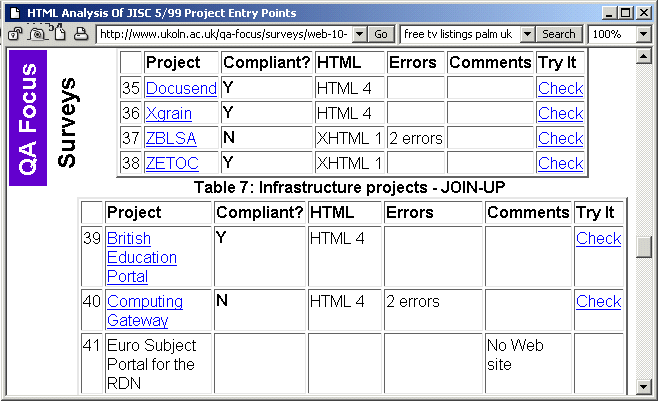Click the Table 7 Infrastructure projects caption
Image resolution: width=658 pixels, height=401 pixels.
coord(349,187)
